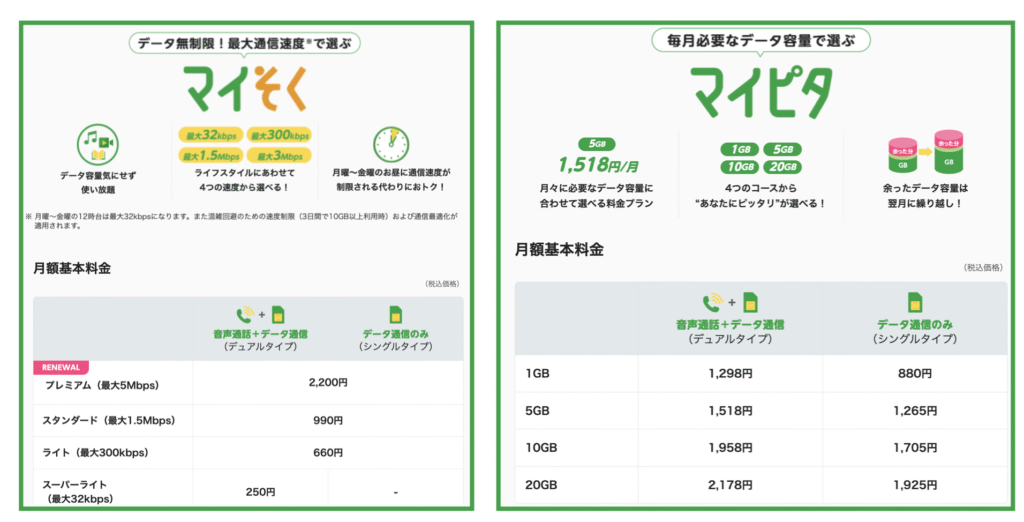Screen dimensions: 1024x522
Task: Click データ通信のみ header in マイピタ table
Action: click(915, 324)
